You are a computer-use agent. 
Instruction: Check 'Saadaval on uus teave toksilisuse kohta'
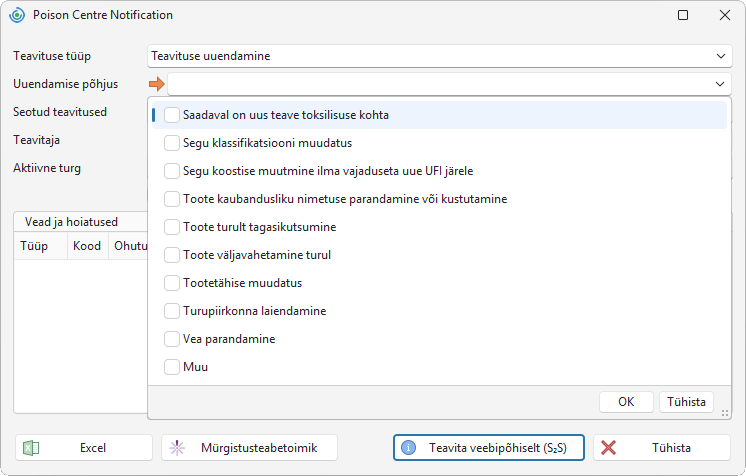[172, 115]
